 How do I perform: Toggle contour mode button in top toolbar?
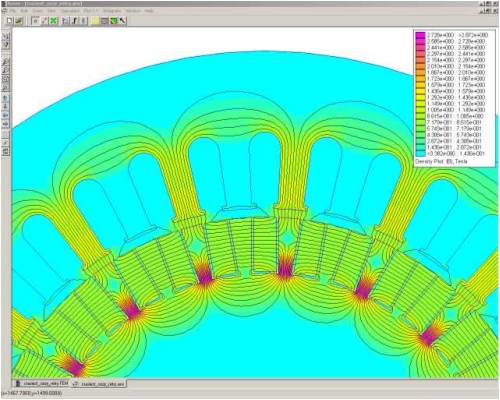pyautogui.click(x=44, y=21)
